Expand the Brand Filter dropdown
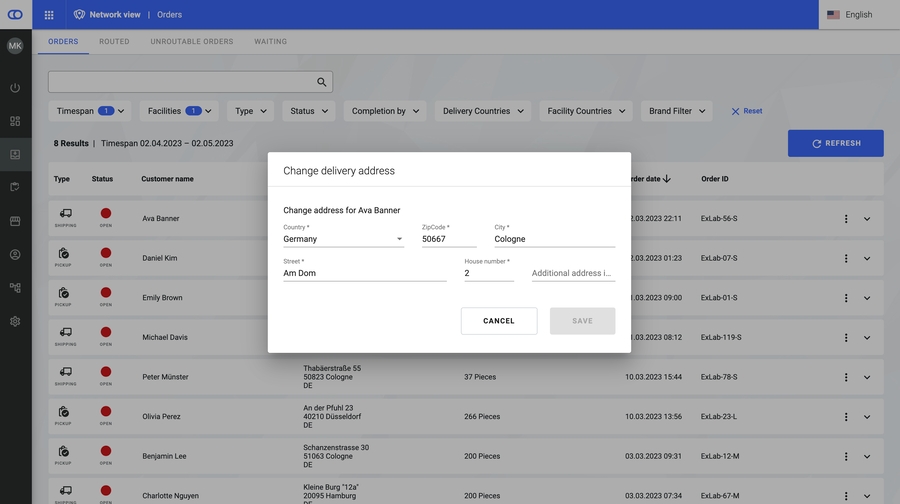The height and width of the screenshot is (504, 900). click(x=677, y=111)
